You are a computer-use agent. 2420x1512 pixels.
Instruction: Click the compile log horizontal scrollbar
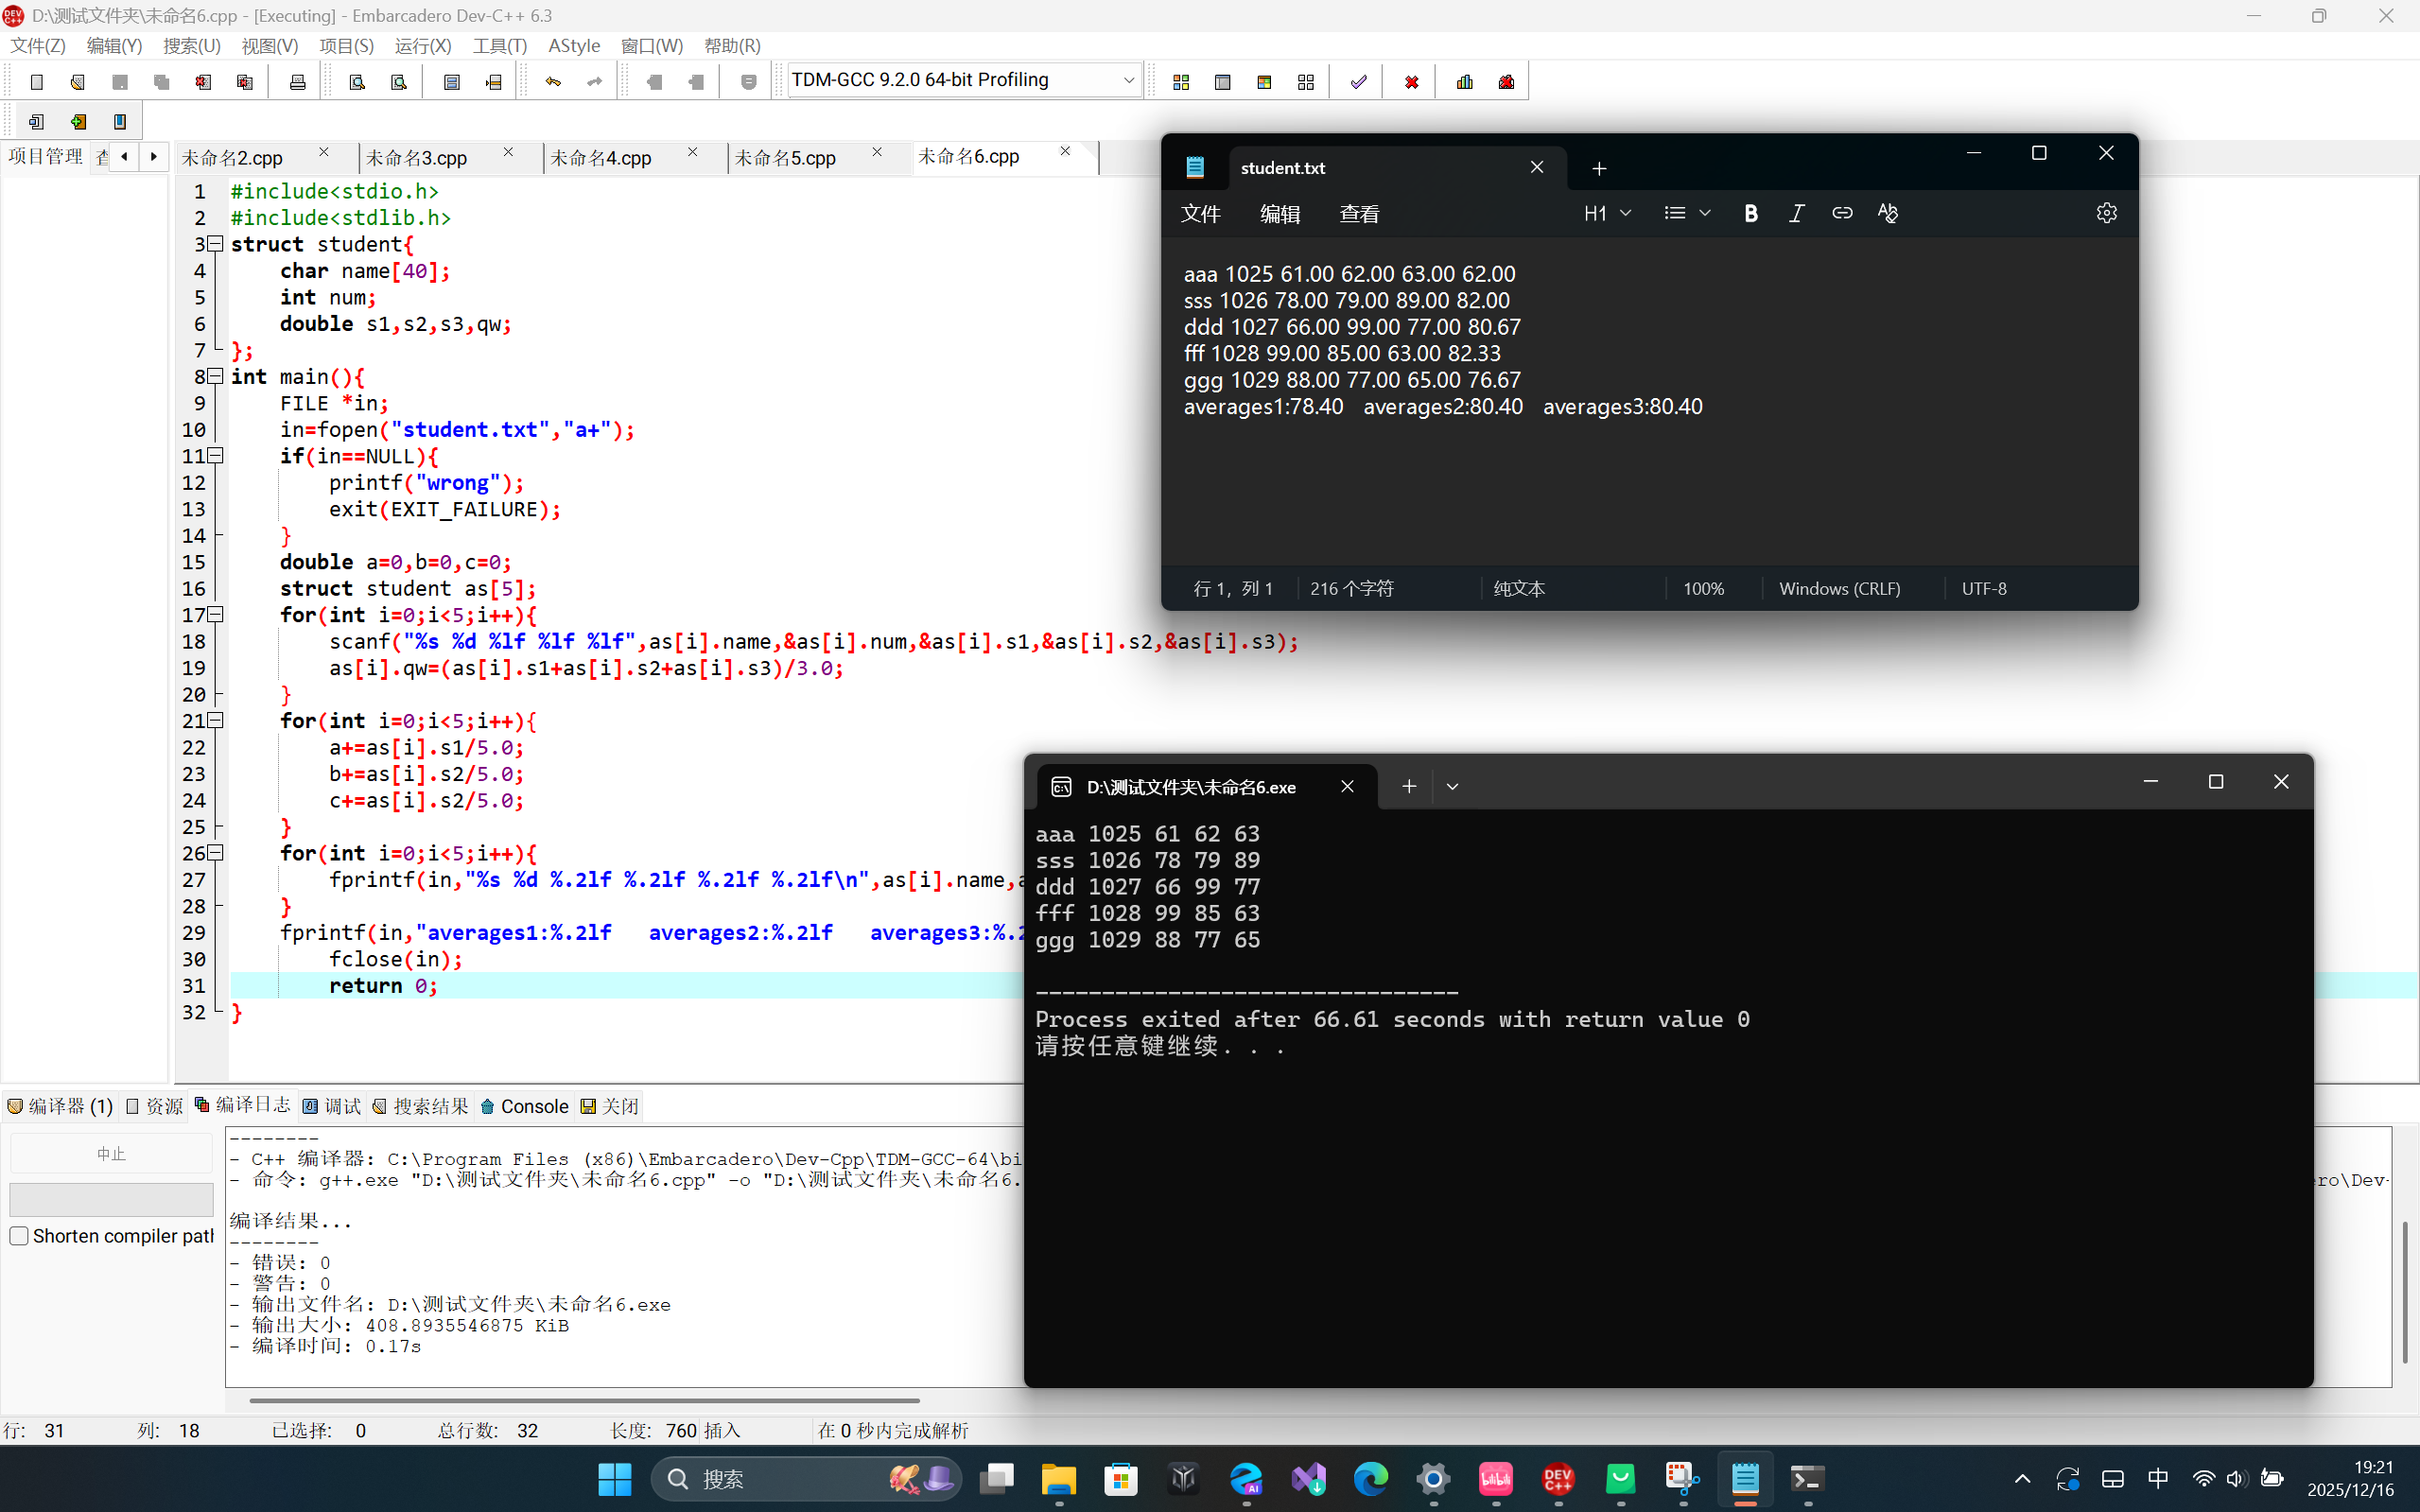click(x=584, y=1400)
